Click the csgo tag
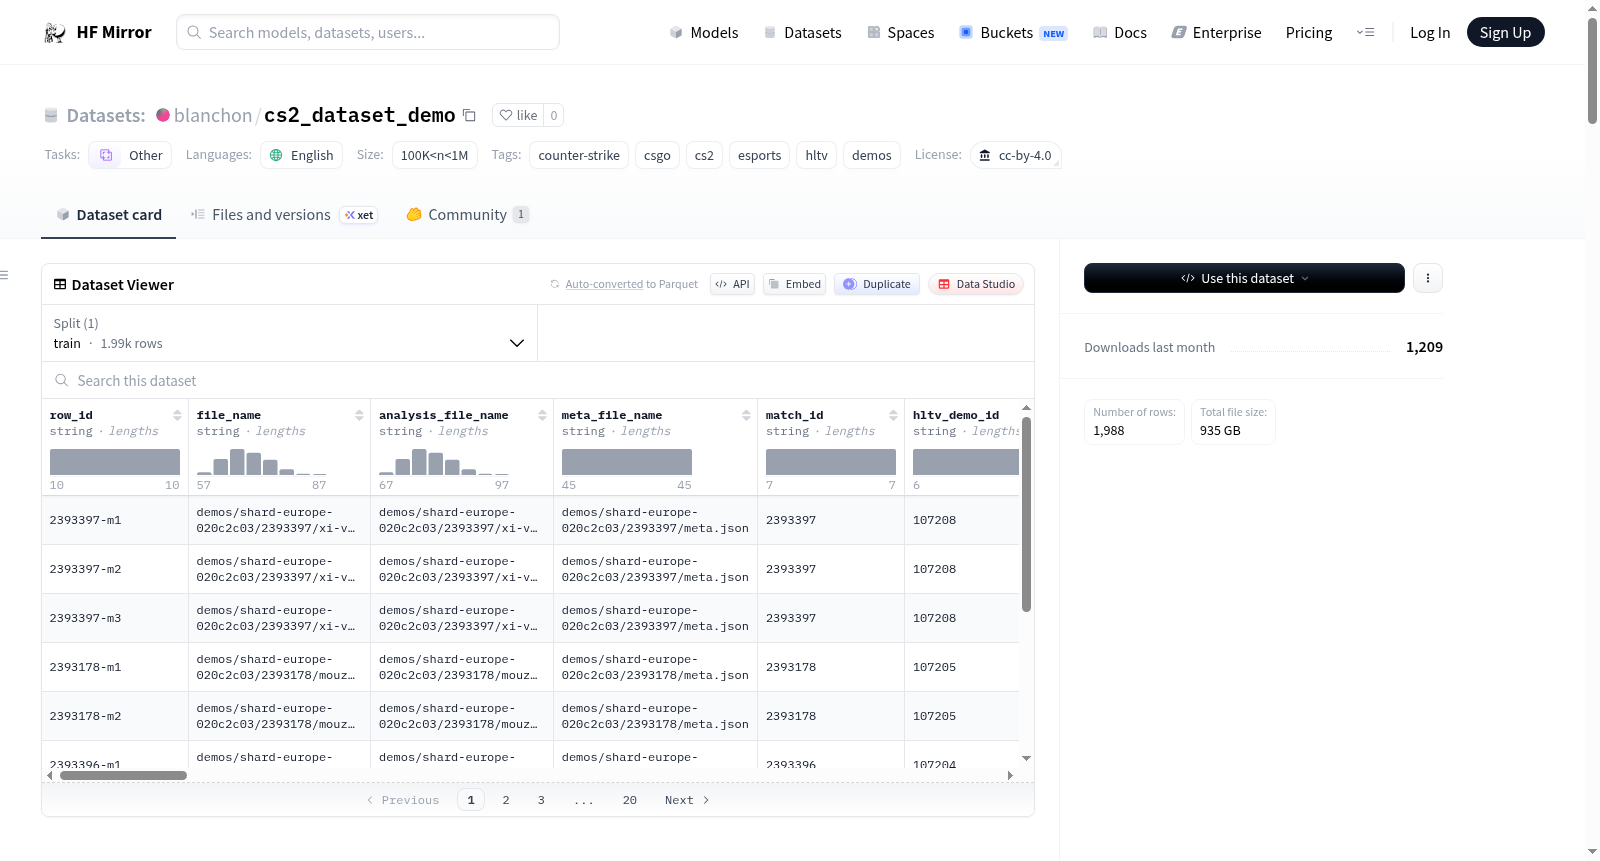The height and width of the screenshot is (861, 1600). 657,155
